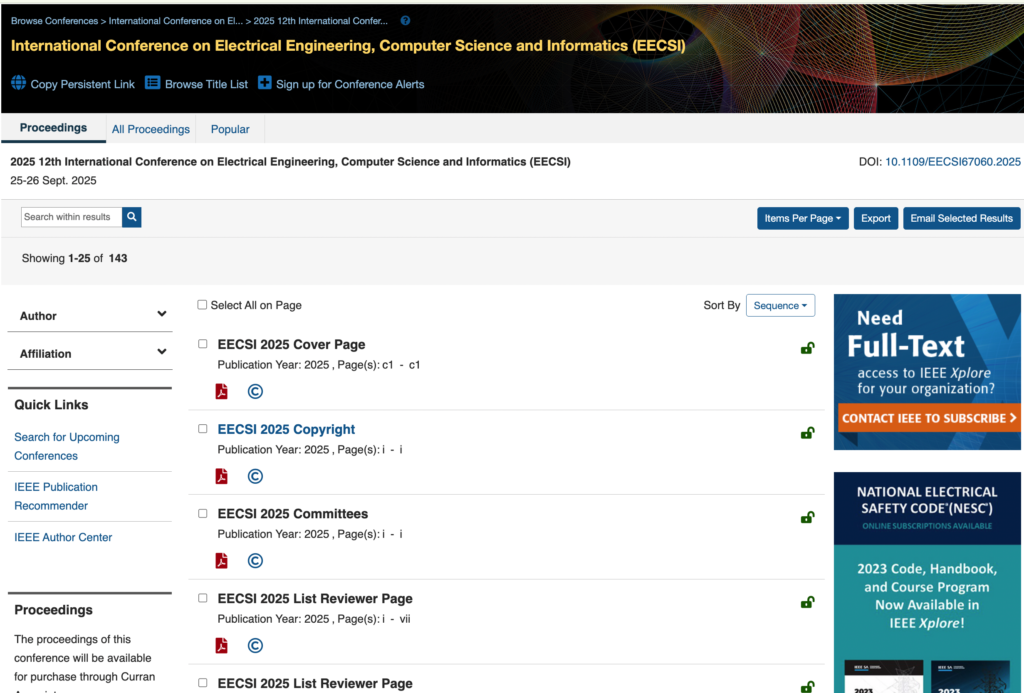Select the EECSI 2025 Committees checkbox
The height and width of the screenshot is (693, 1024).
[x=203, y=514]
